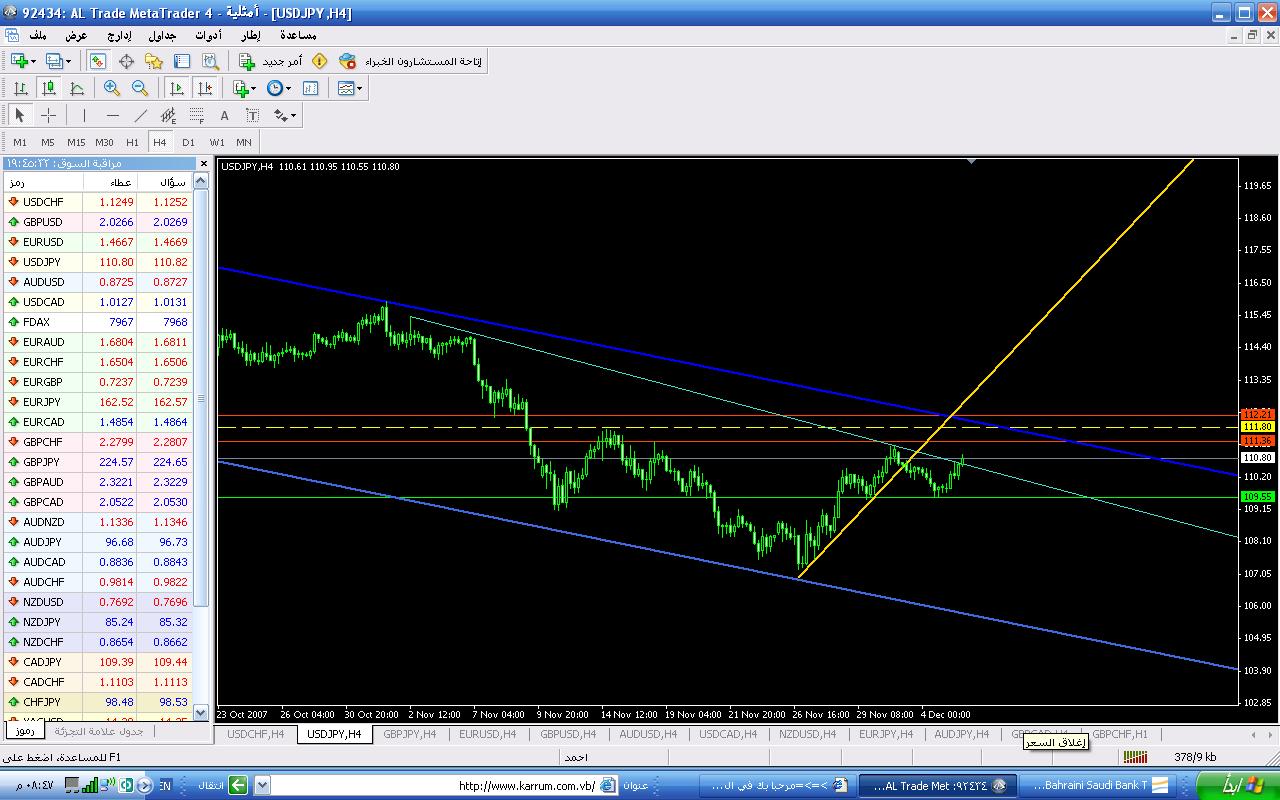The image size is (1280, 800).
Task: Toggle the chart shift button
Action: coord(205,88)
